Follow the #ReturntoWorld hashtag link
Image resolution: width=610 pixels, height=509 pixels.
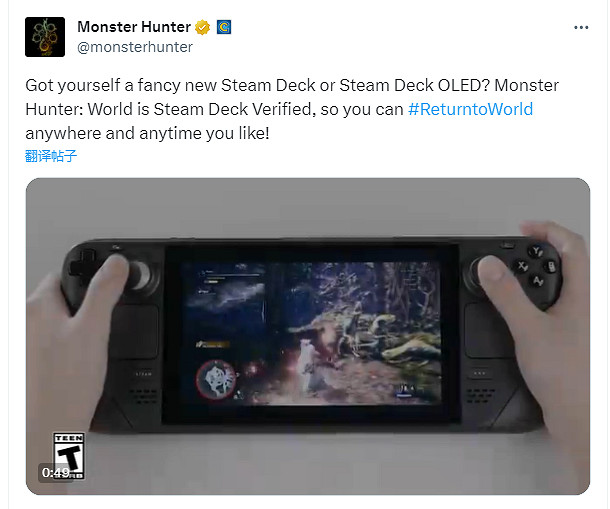pyautogui.click(x=470, y=109)
